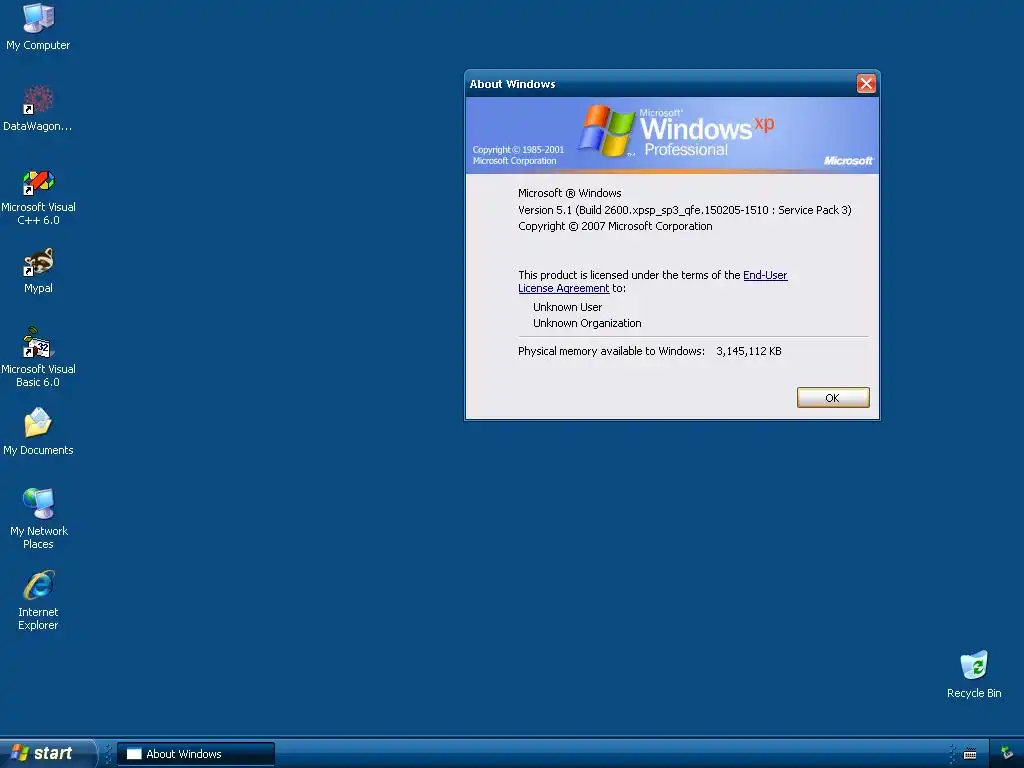Viewport: 1024px width, 768px height.
Task: Open the Start menu
Action: pos(47,753)
